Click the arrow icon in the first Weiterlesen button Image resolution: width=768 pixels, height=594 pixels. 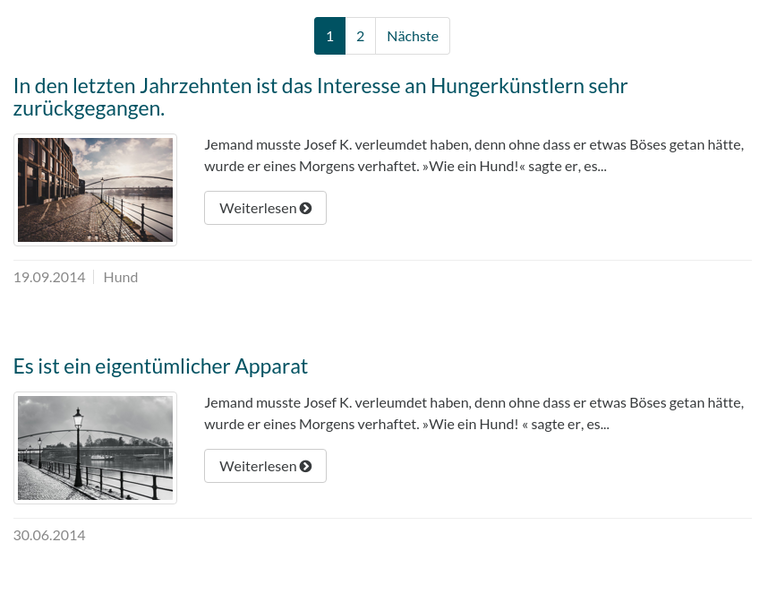click(x=306, y=208)
